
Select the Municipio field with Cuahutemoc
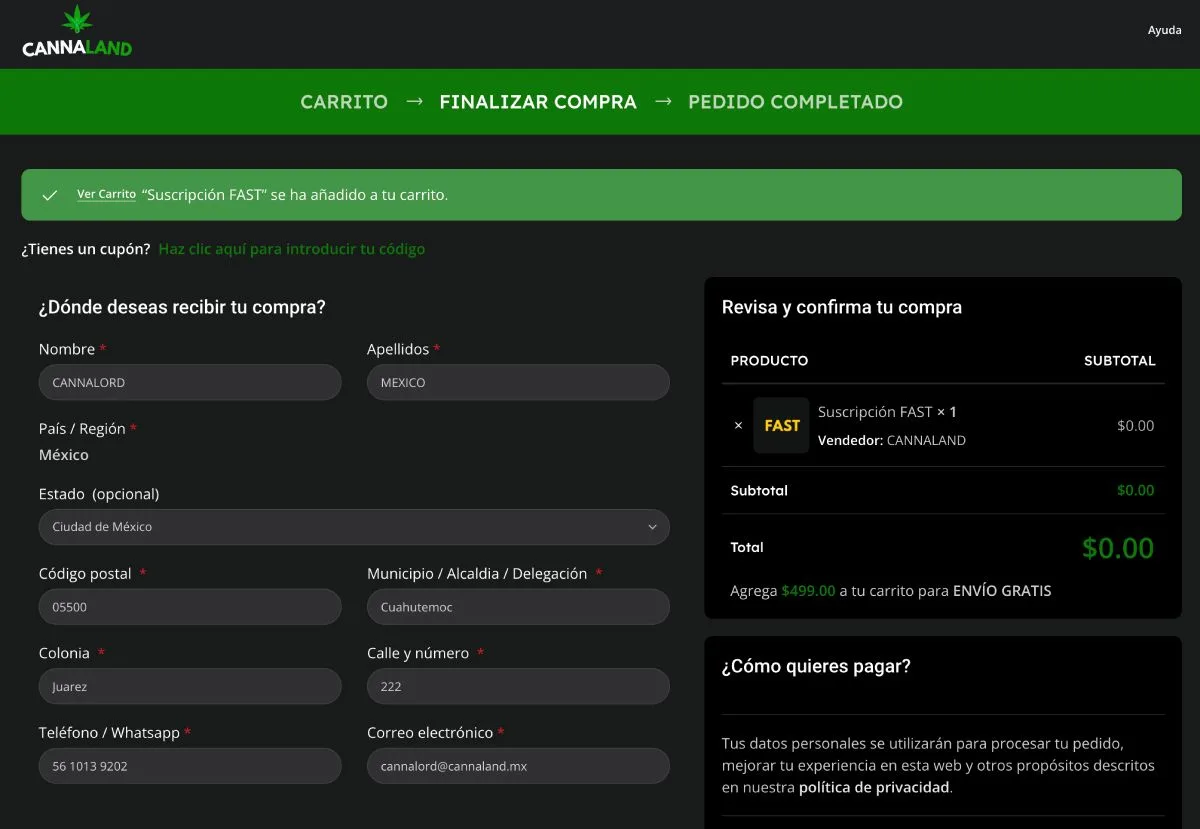(518, 607)
